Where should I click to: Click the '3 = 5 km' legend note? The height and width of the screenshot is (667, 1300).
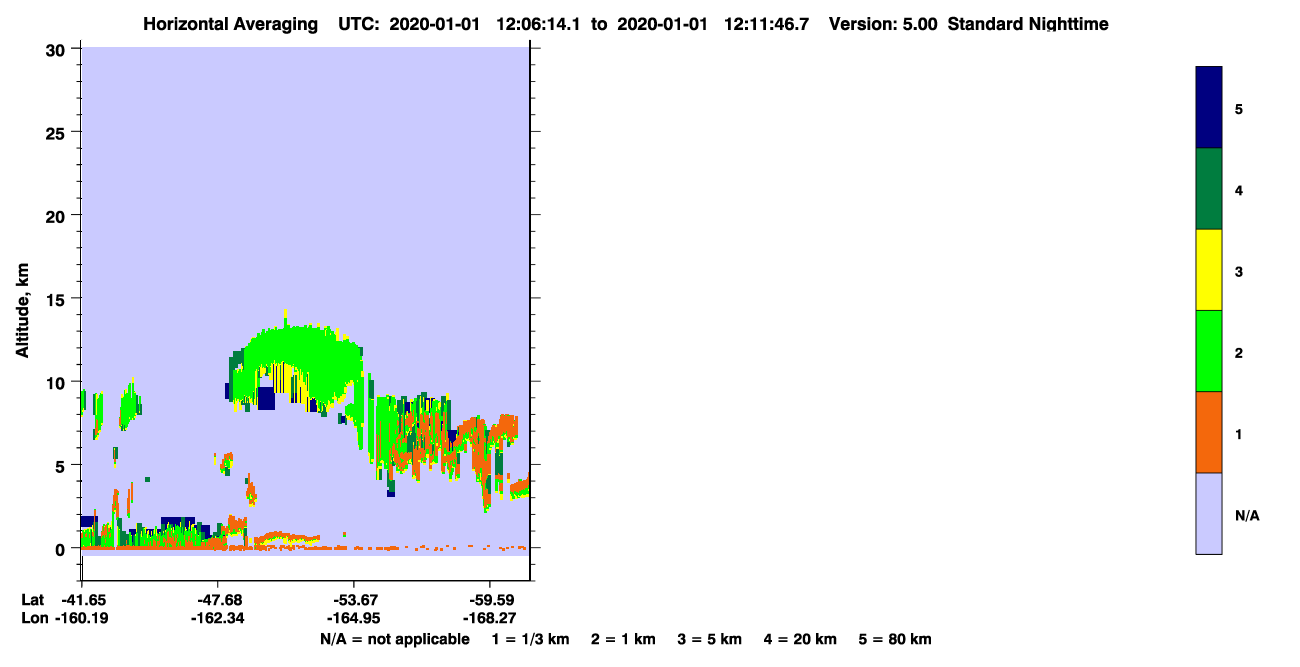pyautogui.click(x=710, y=640)
